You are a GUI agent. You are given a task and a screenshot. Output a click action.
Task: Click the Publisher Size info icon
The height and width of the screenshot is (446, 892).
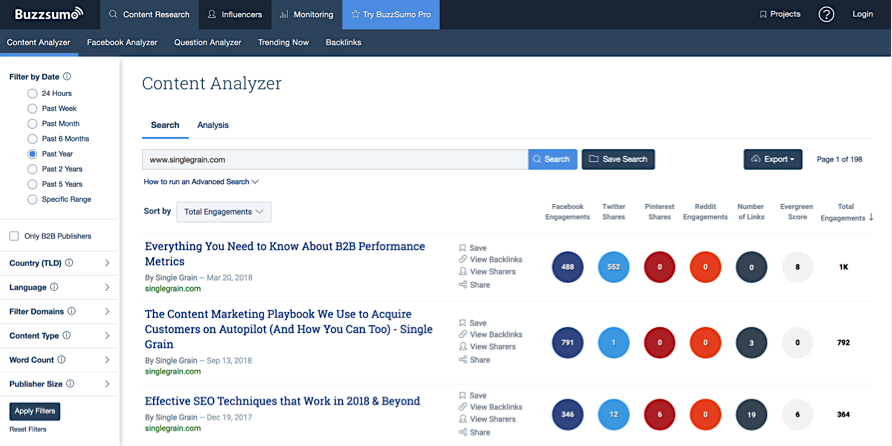(70, 384)
